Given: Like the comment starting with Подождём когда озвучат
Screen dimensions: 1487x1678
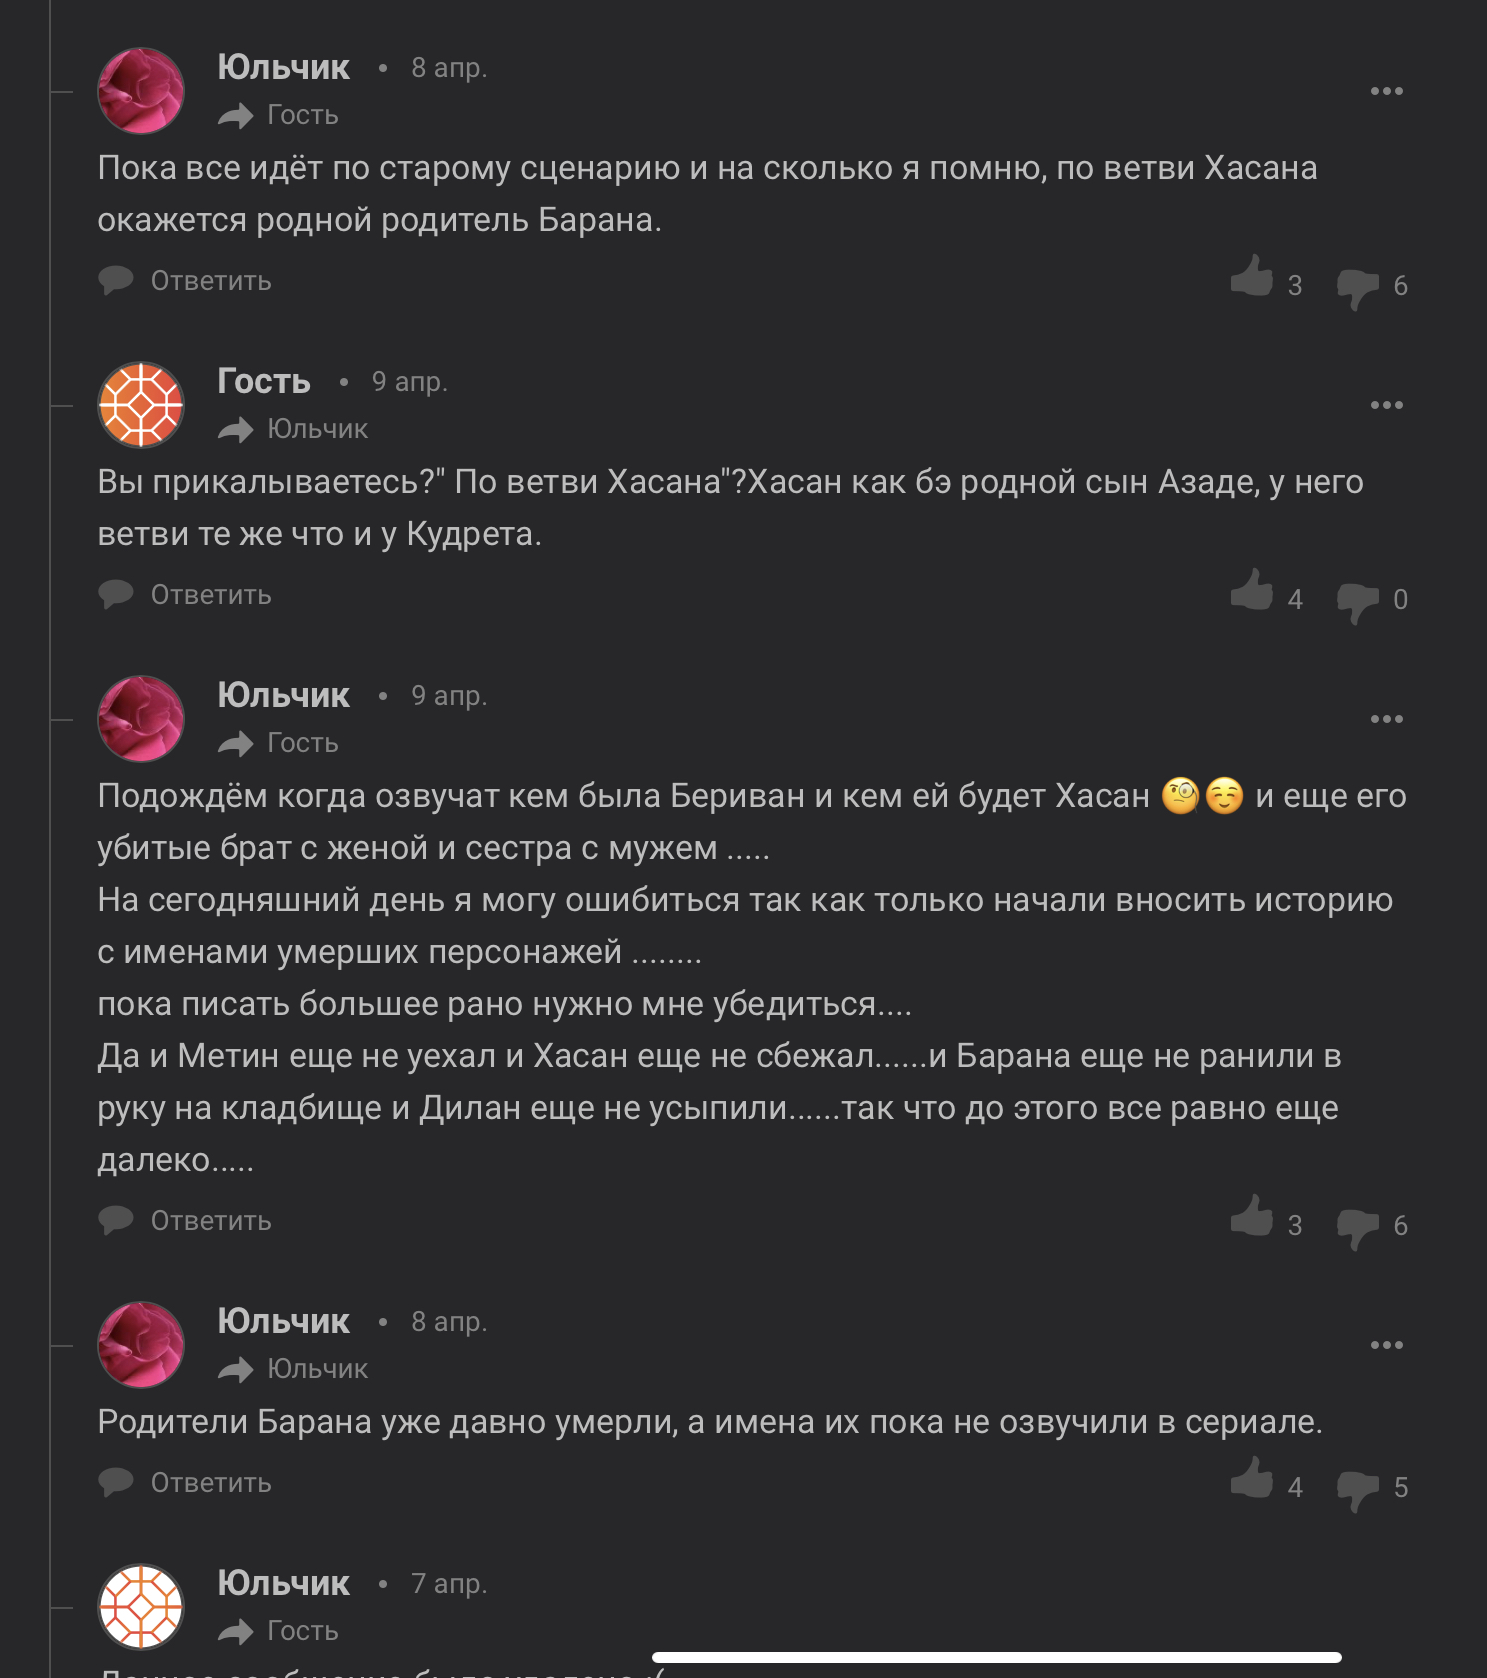Looking at the screenshot, I should pos(1251,1216).
